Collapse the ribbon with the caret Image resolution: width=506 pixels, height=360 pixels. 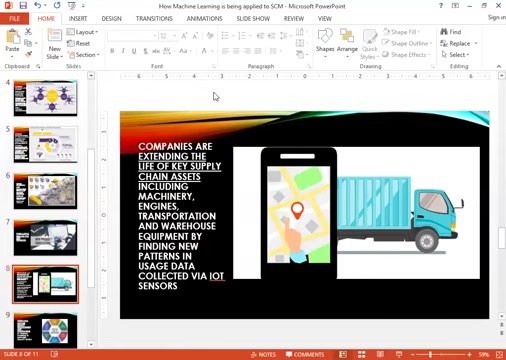(x=499, y=66)
